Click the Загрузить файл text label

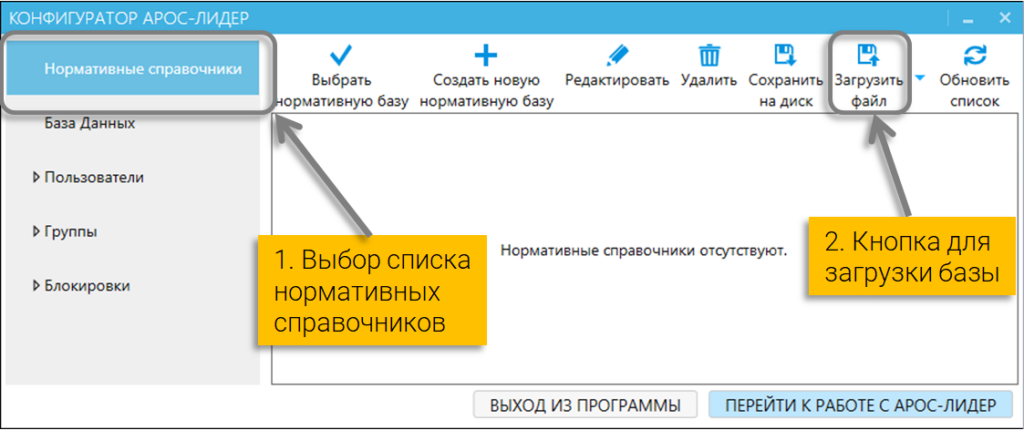pos(869,91)
